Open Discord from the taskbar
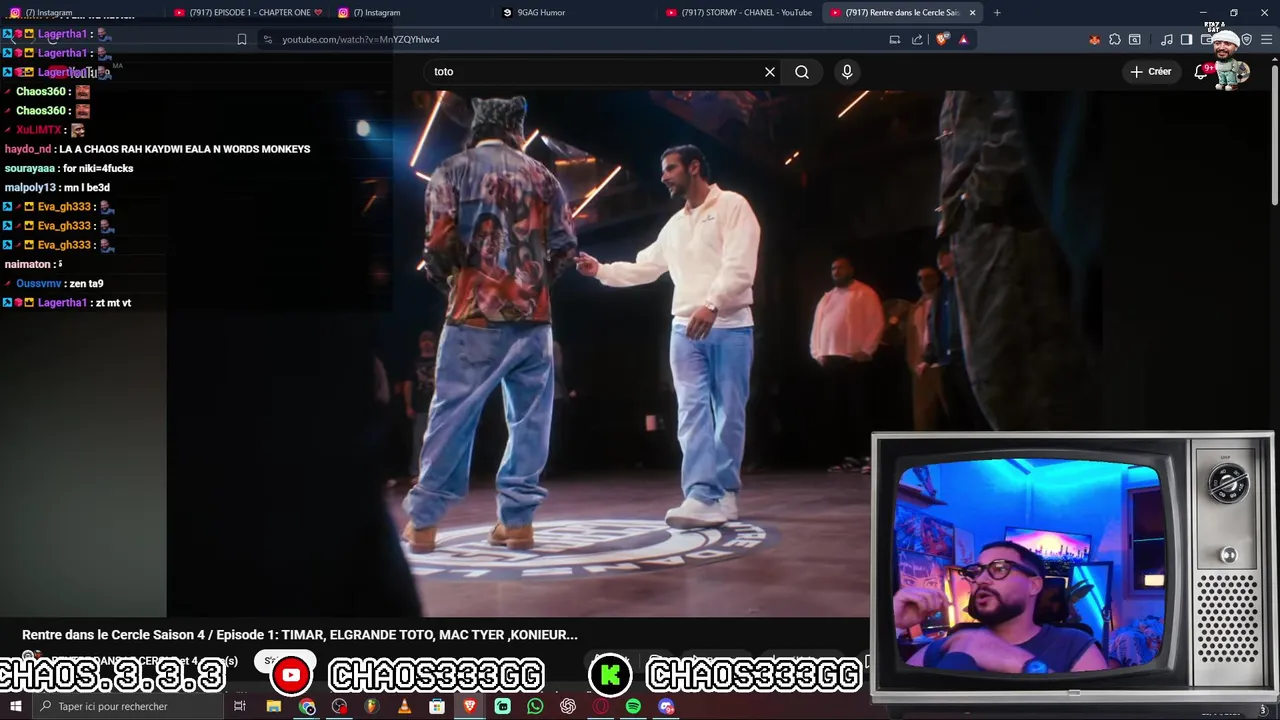Image resolution: width=1280 pixels, height=720 pixels. [x=667, y=706]
